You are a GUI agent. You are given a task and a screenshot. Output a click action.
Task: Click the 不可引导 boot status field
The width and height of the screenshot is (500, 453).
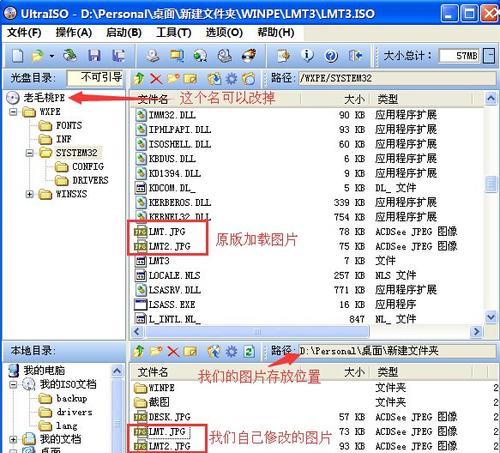click(95, 78)
